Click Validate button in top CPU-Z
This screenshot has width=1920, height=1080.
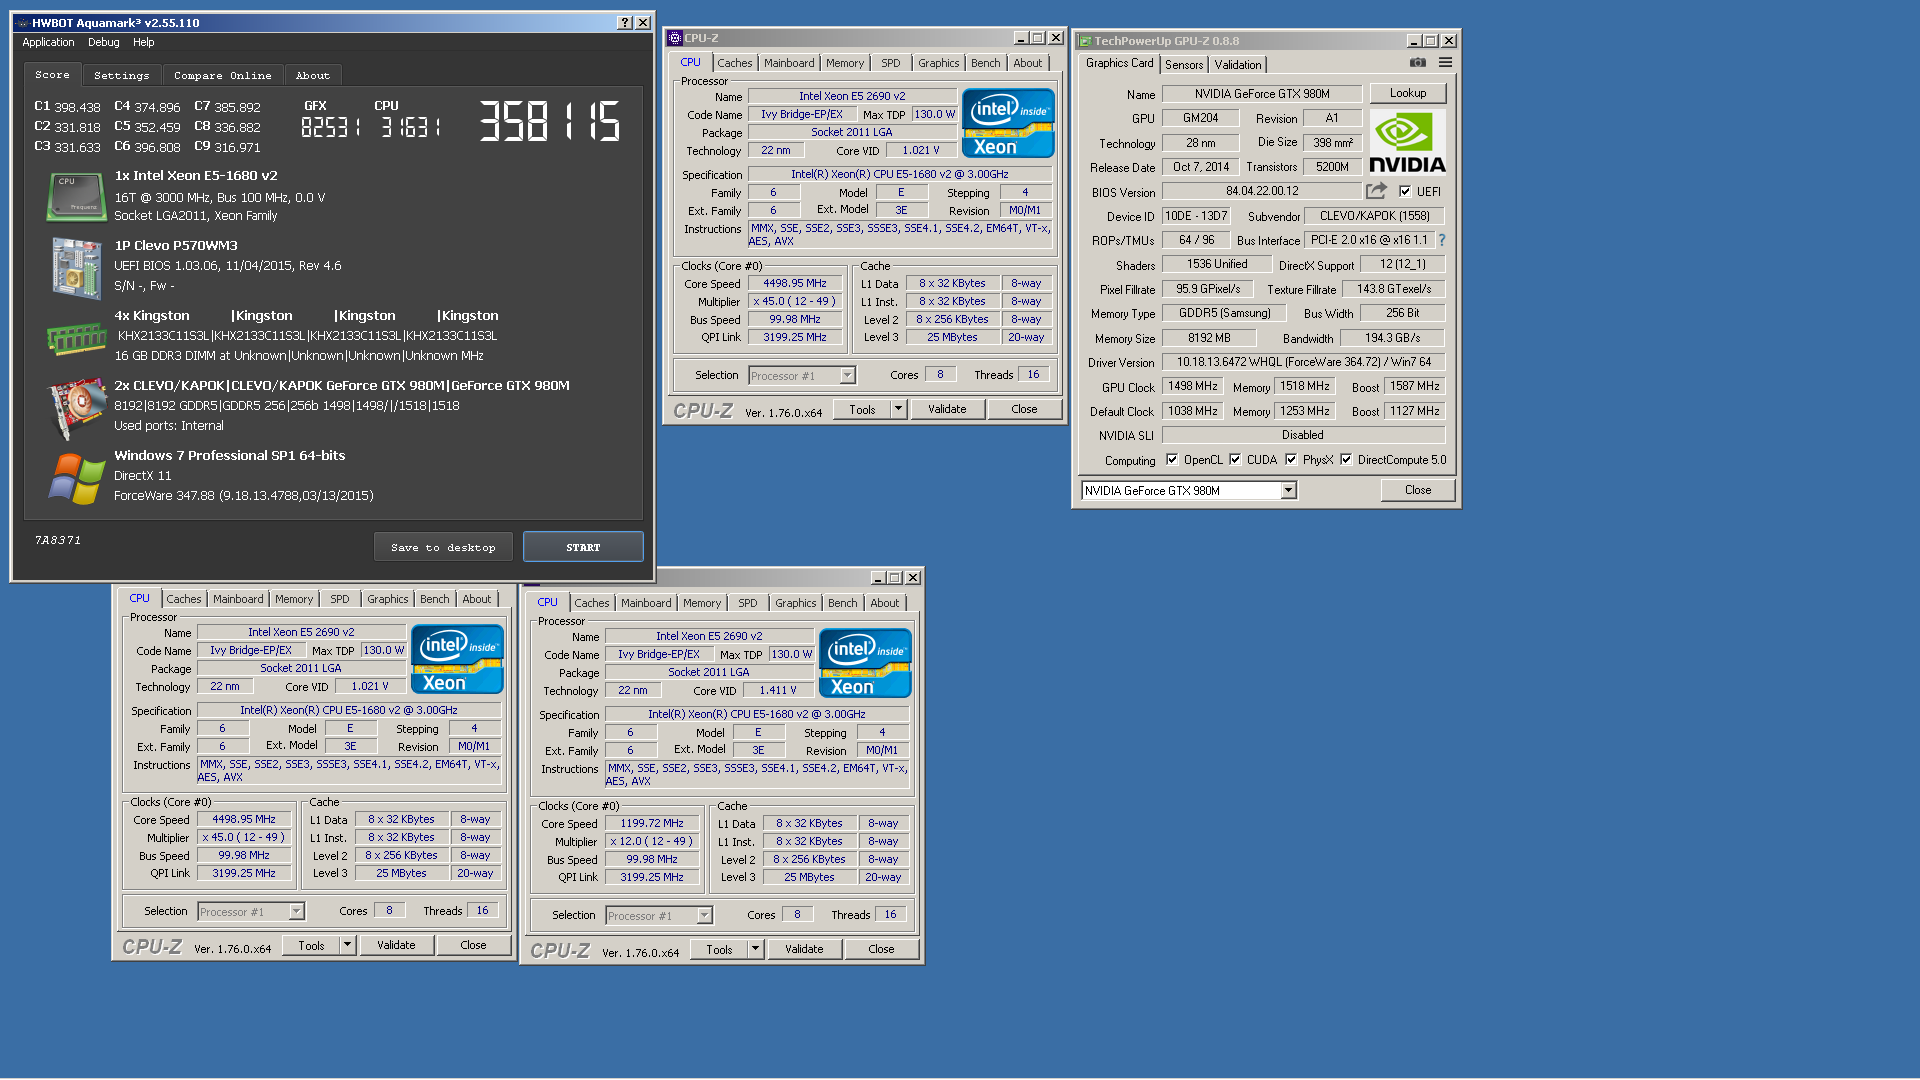947,409
